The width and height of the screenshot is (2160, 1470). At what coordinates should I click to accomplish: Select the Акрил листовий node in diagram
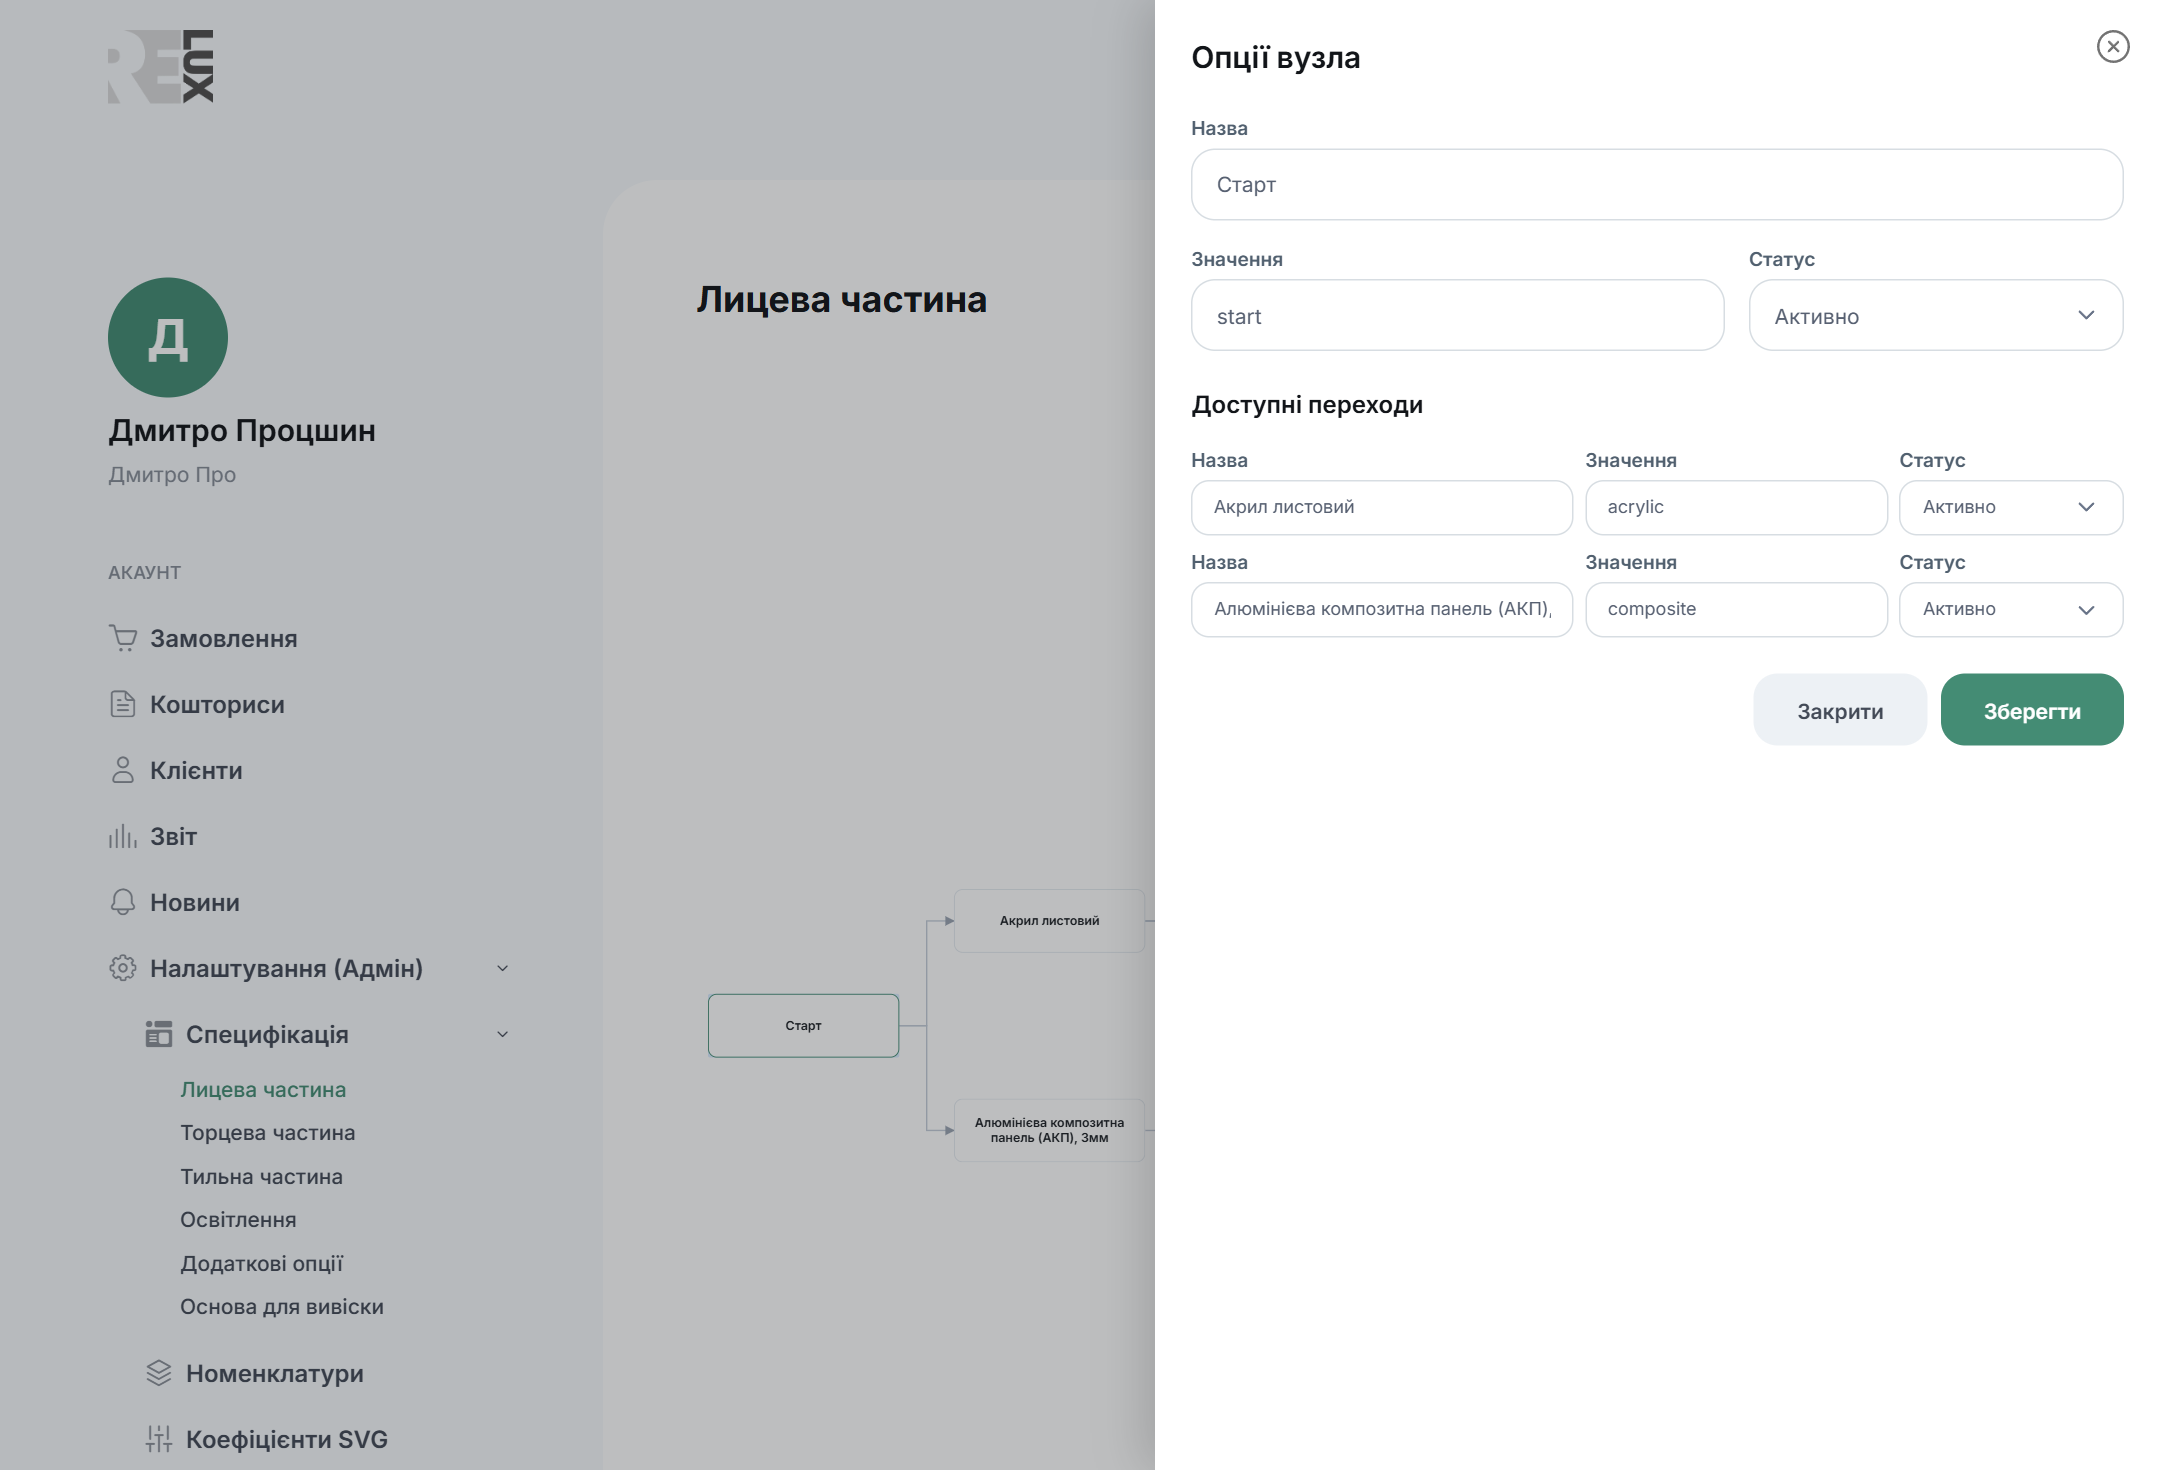tap(1049, 920)
